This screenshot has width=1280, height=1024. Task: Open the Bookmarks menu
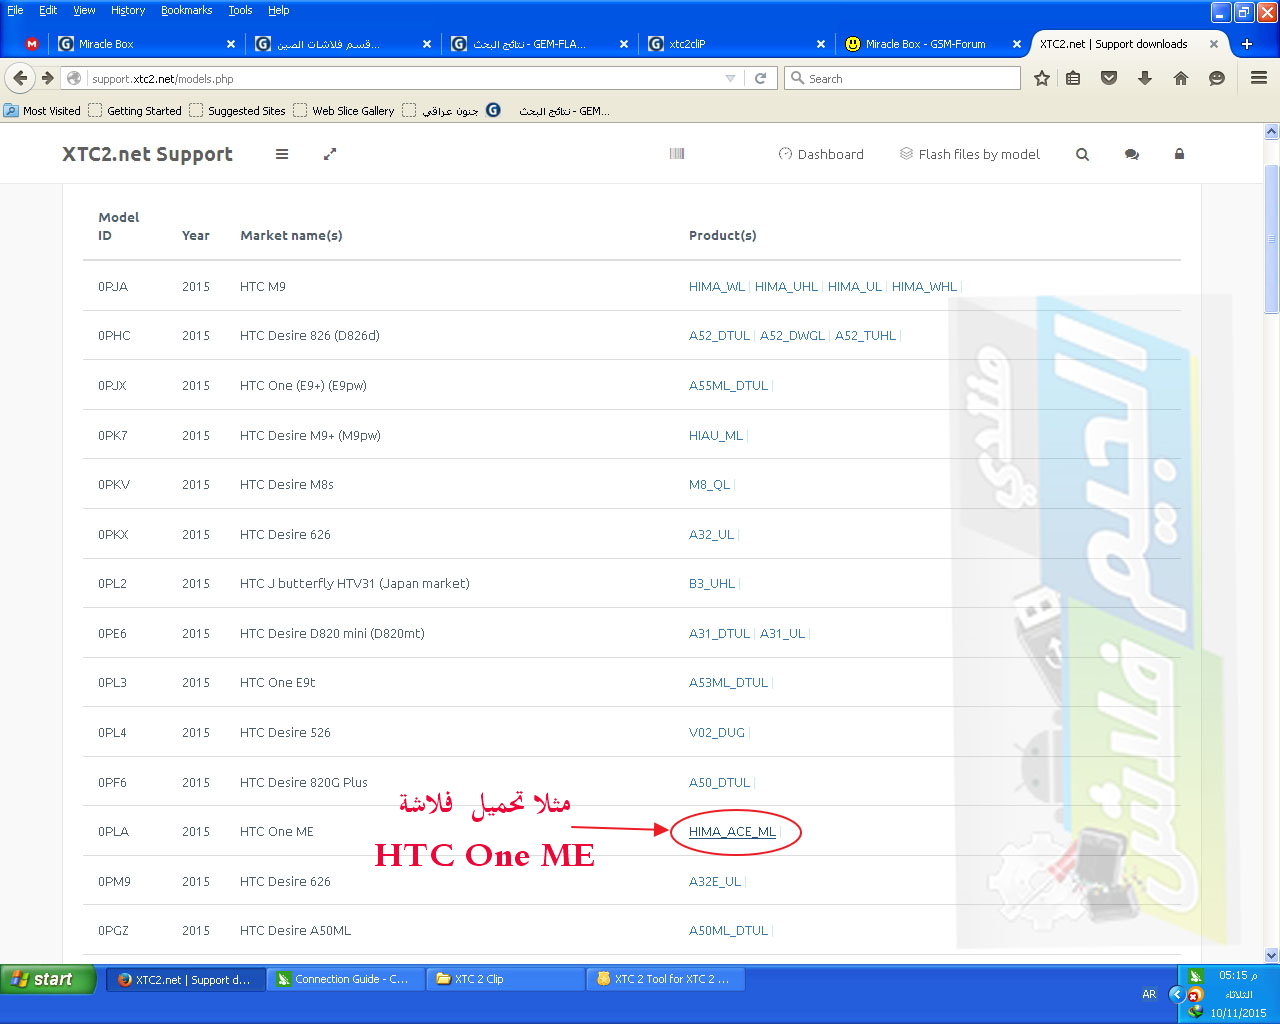pos(187,10)
